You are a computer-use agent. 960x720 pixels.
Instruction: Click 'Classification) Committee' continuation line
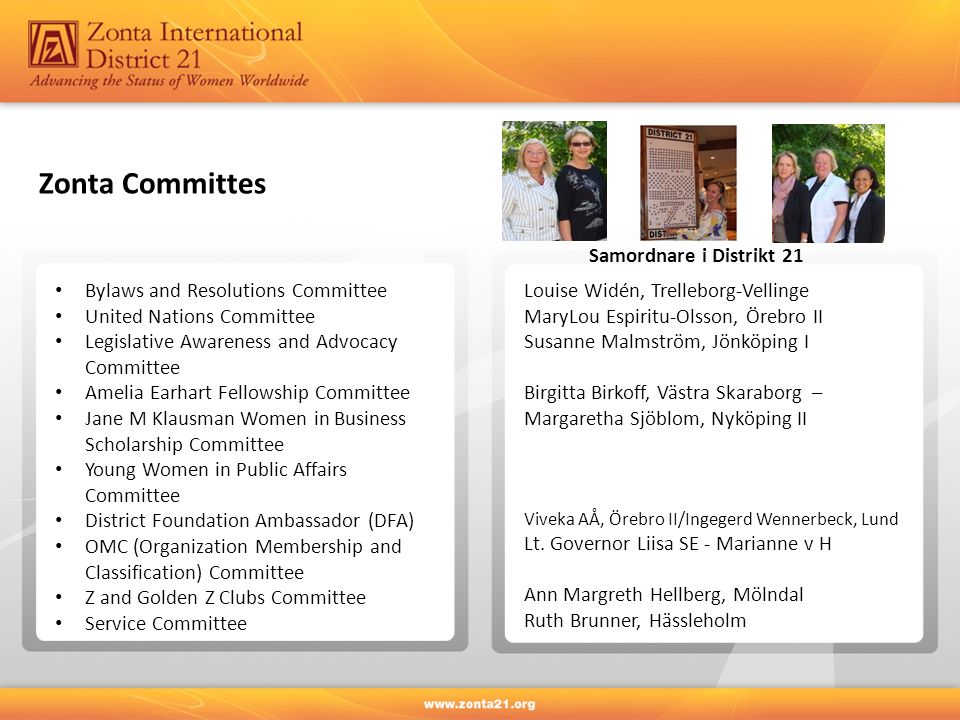click(x=194, y=572)
